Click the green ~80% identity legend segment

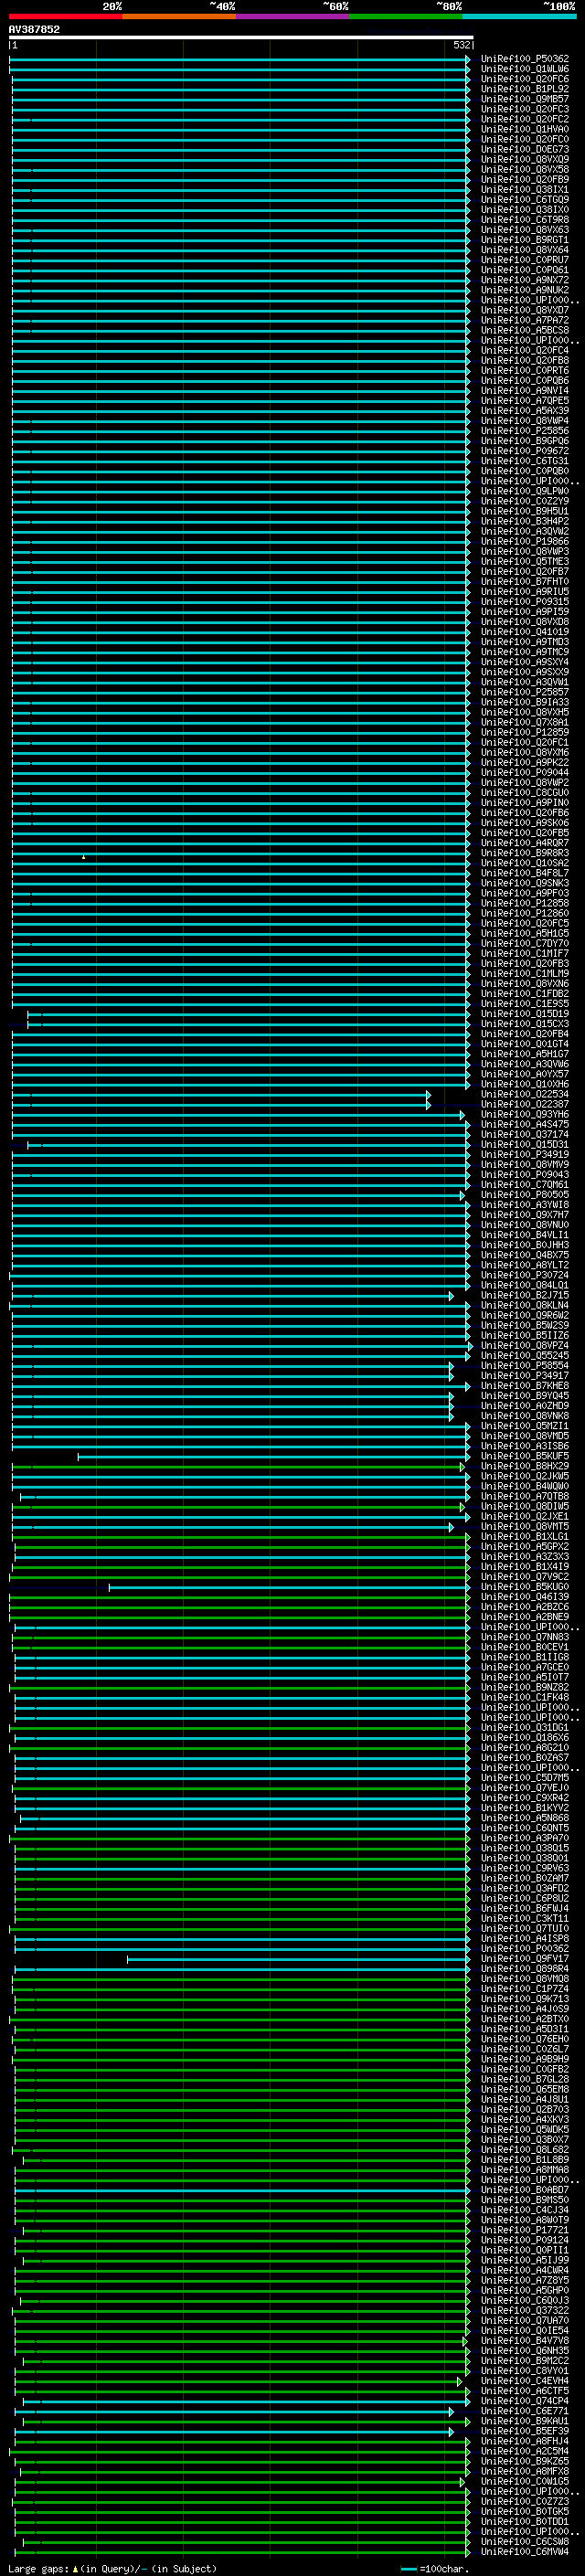click(x=406, y=16)
